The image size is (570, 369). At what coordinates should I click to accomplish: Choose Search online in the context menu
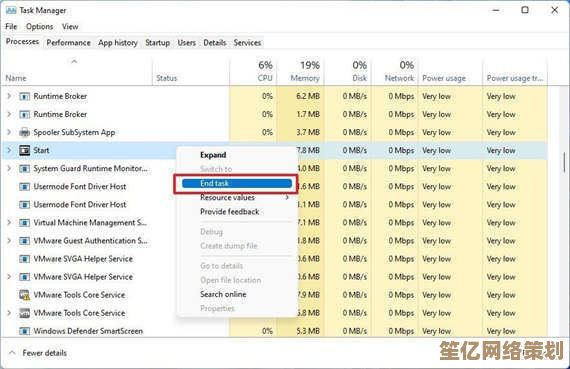[x=223, y=294]
